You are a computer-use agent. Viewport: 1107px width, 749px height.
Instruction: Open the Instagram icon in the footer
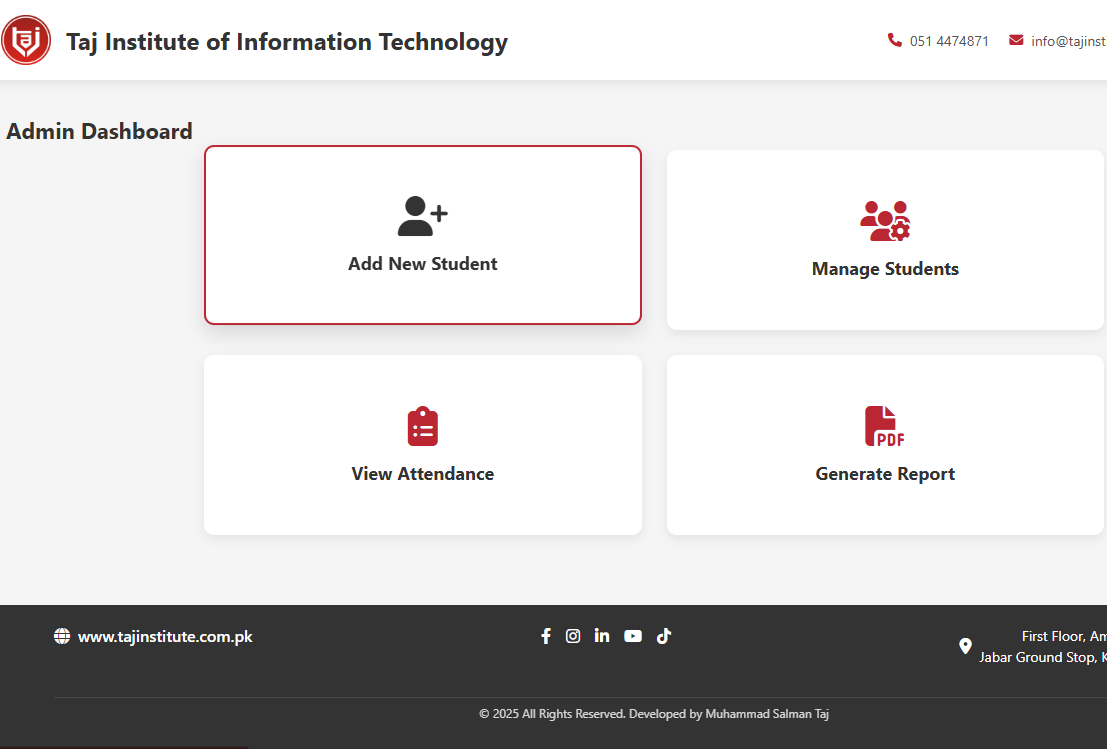coord(573,636)
